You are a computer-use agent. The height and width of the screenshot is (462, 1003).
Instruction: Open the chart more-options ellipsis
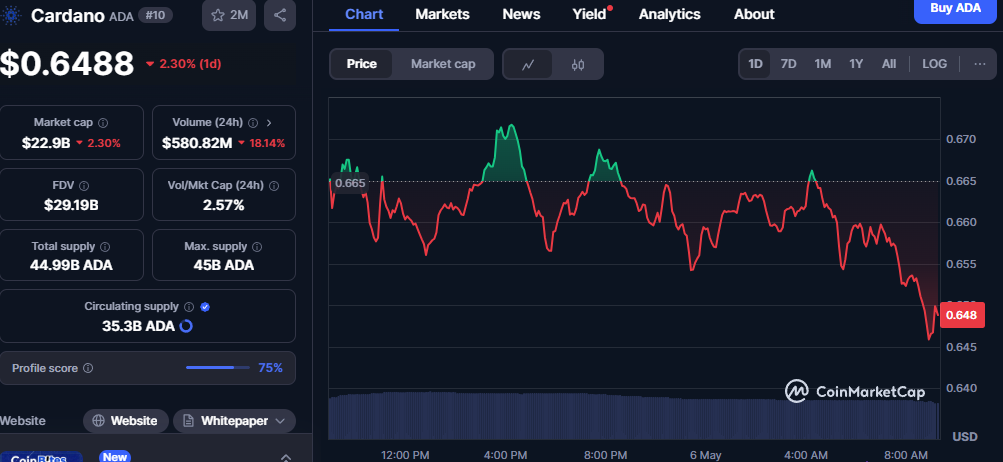point(980,64)
